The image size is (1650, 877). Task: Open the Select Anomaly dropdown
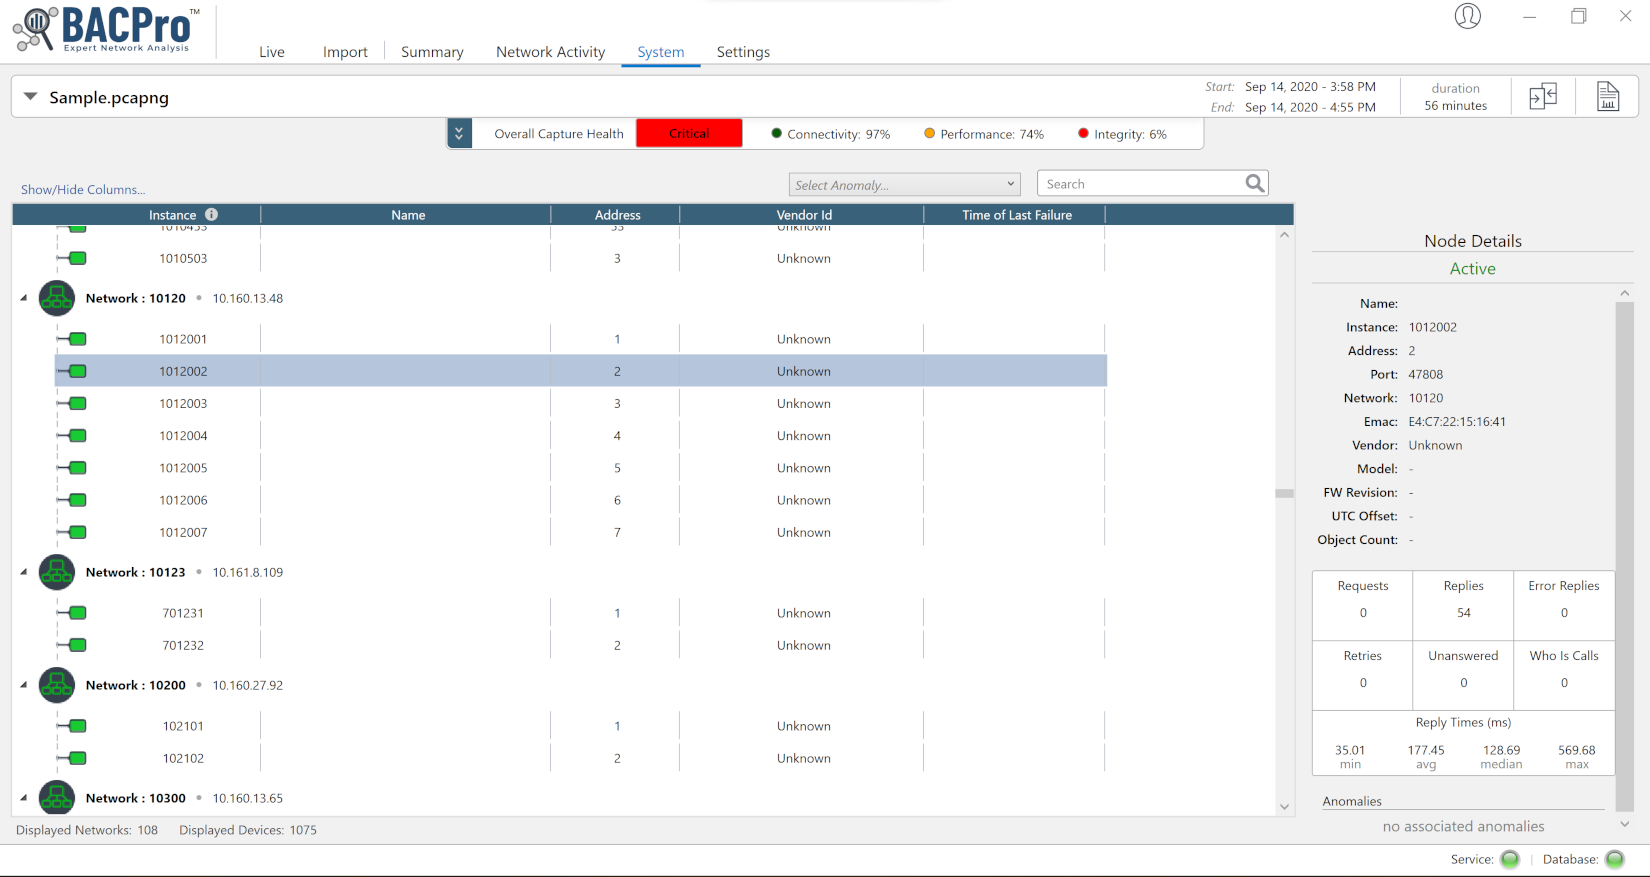pyautogui.click(x=904, y=184)
